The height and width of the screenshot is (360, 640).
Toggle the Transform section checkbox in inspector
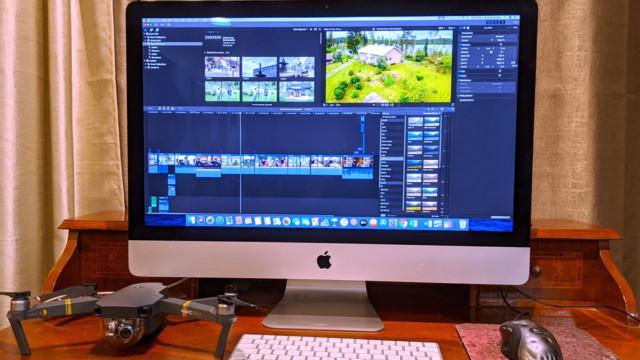coord(501,44)
